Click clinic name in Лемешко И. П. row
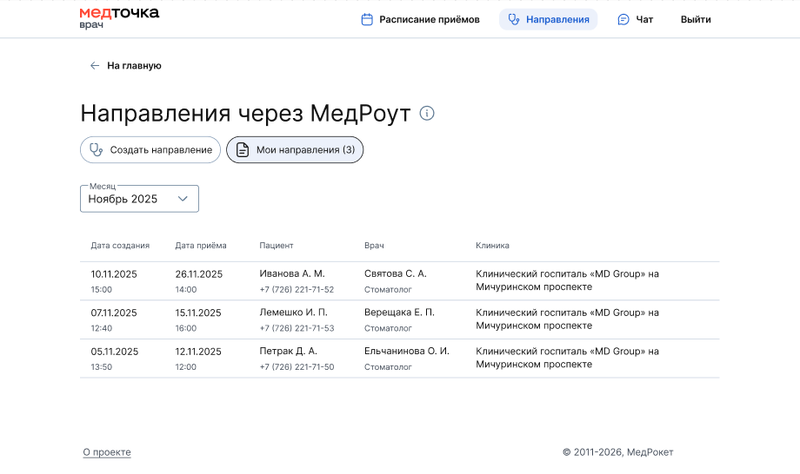 (567, 319)
